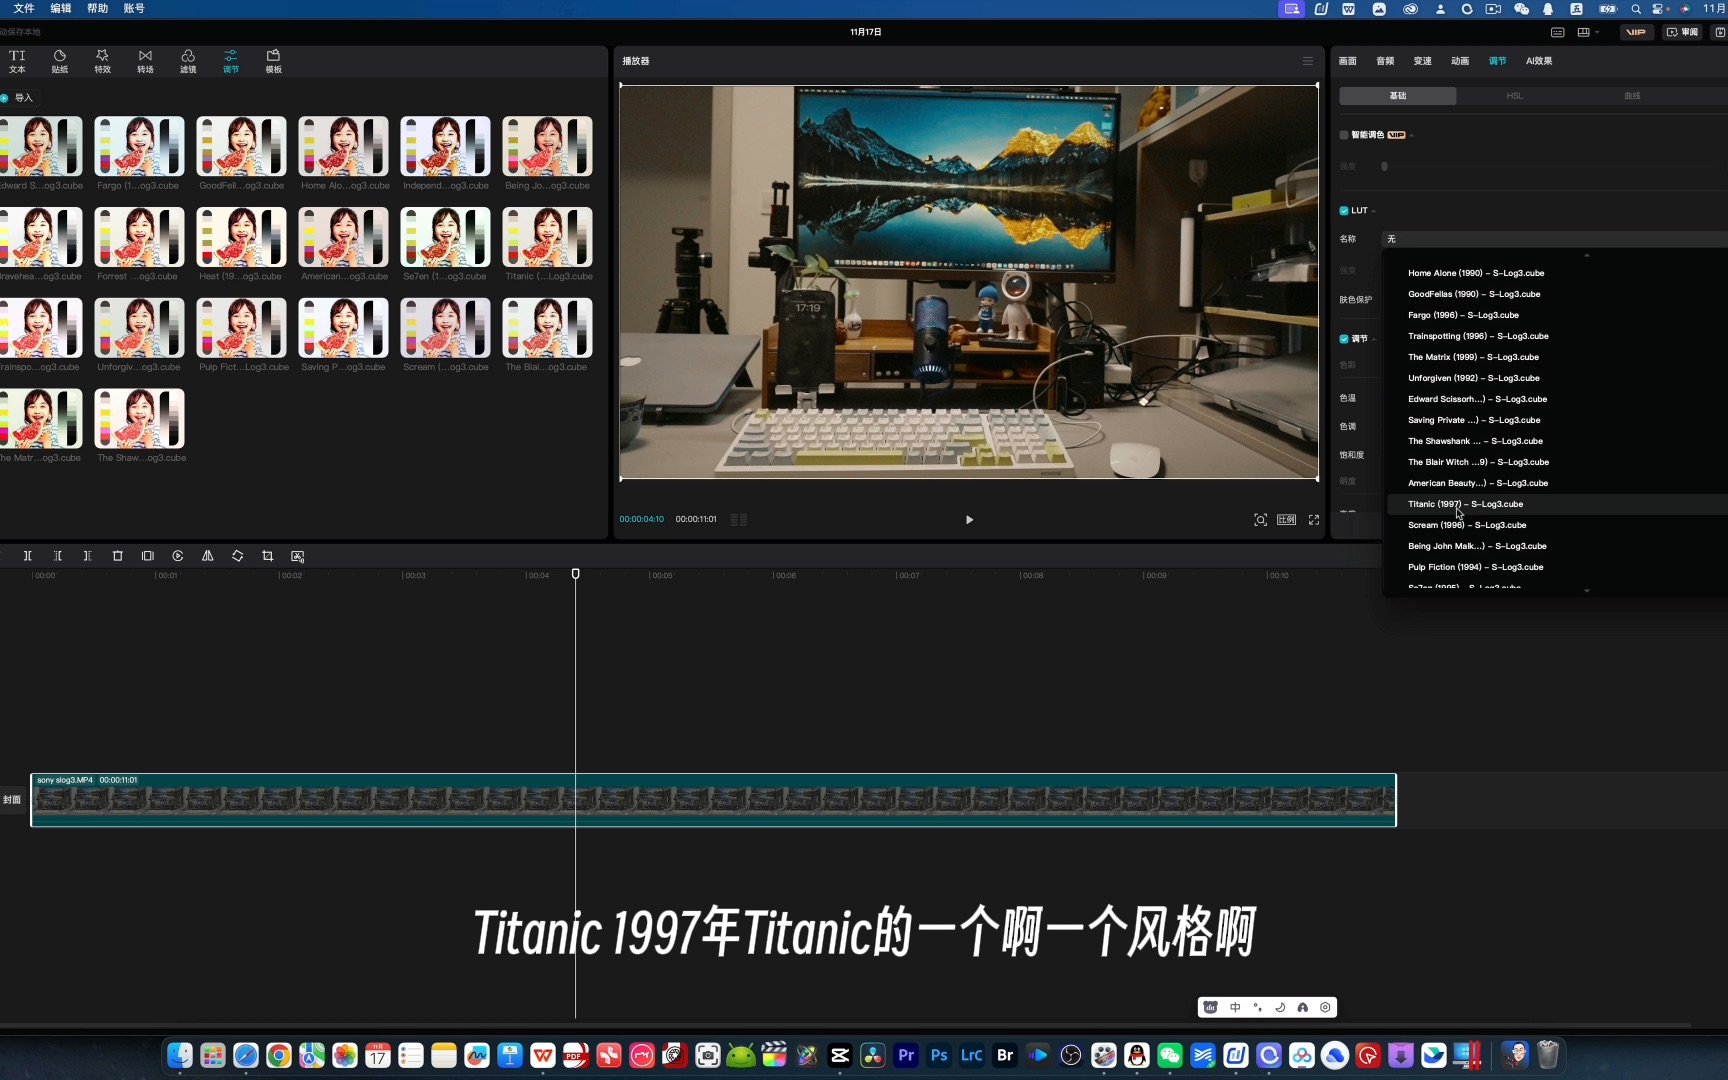Click the player focus-frame snapshot icon
Viewport: 1728px width, 1080px height.
pos(1260,520)
